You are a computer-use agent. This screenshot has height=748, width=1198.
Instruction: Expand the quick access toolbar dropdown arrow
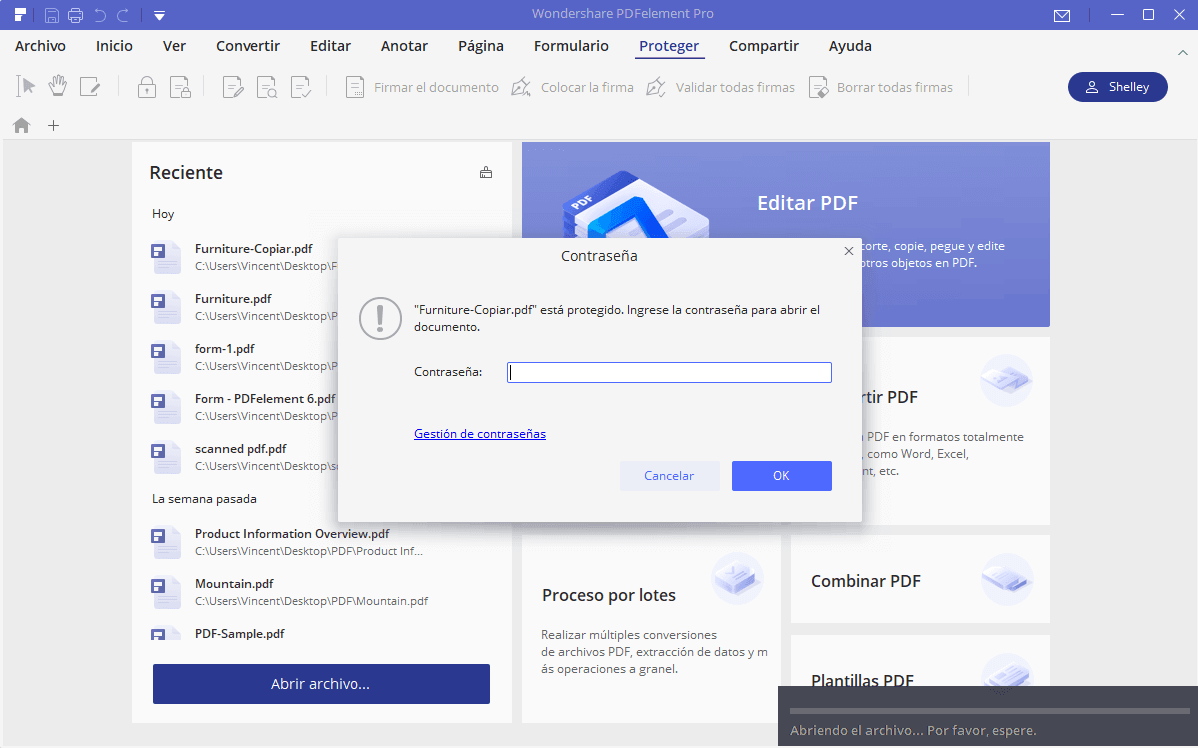pyautogui.click(x=160, y=15)
